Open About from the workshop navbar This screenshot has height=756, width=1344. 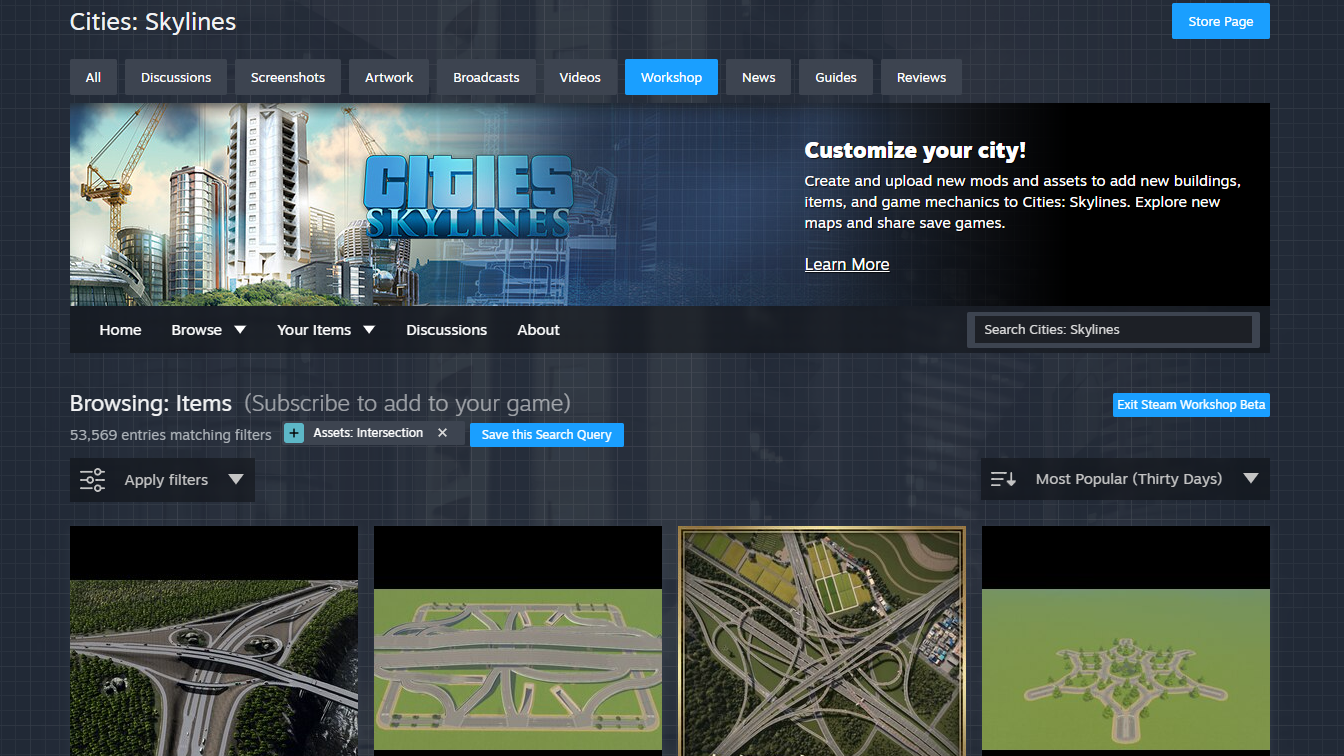538,329
